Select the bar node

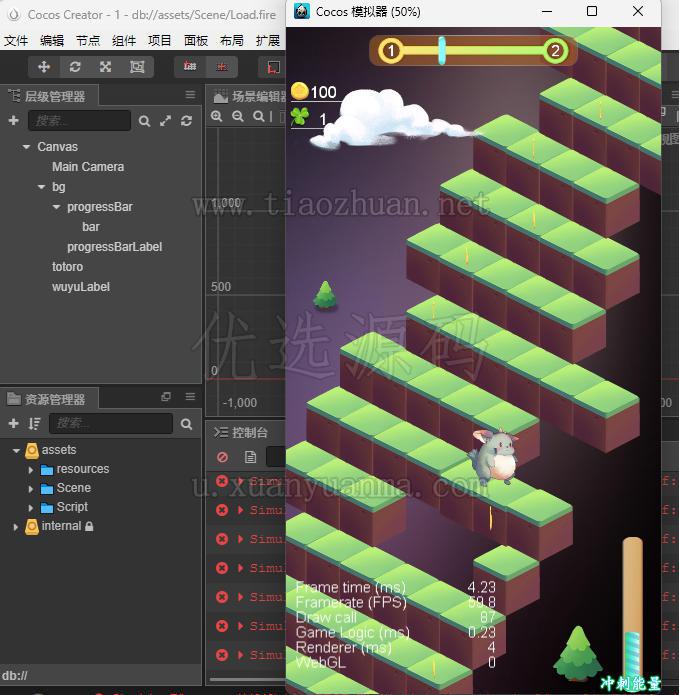[90, 226]
